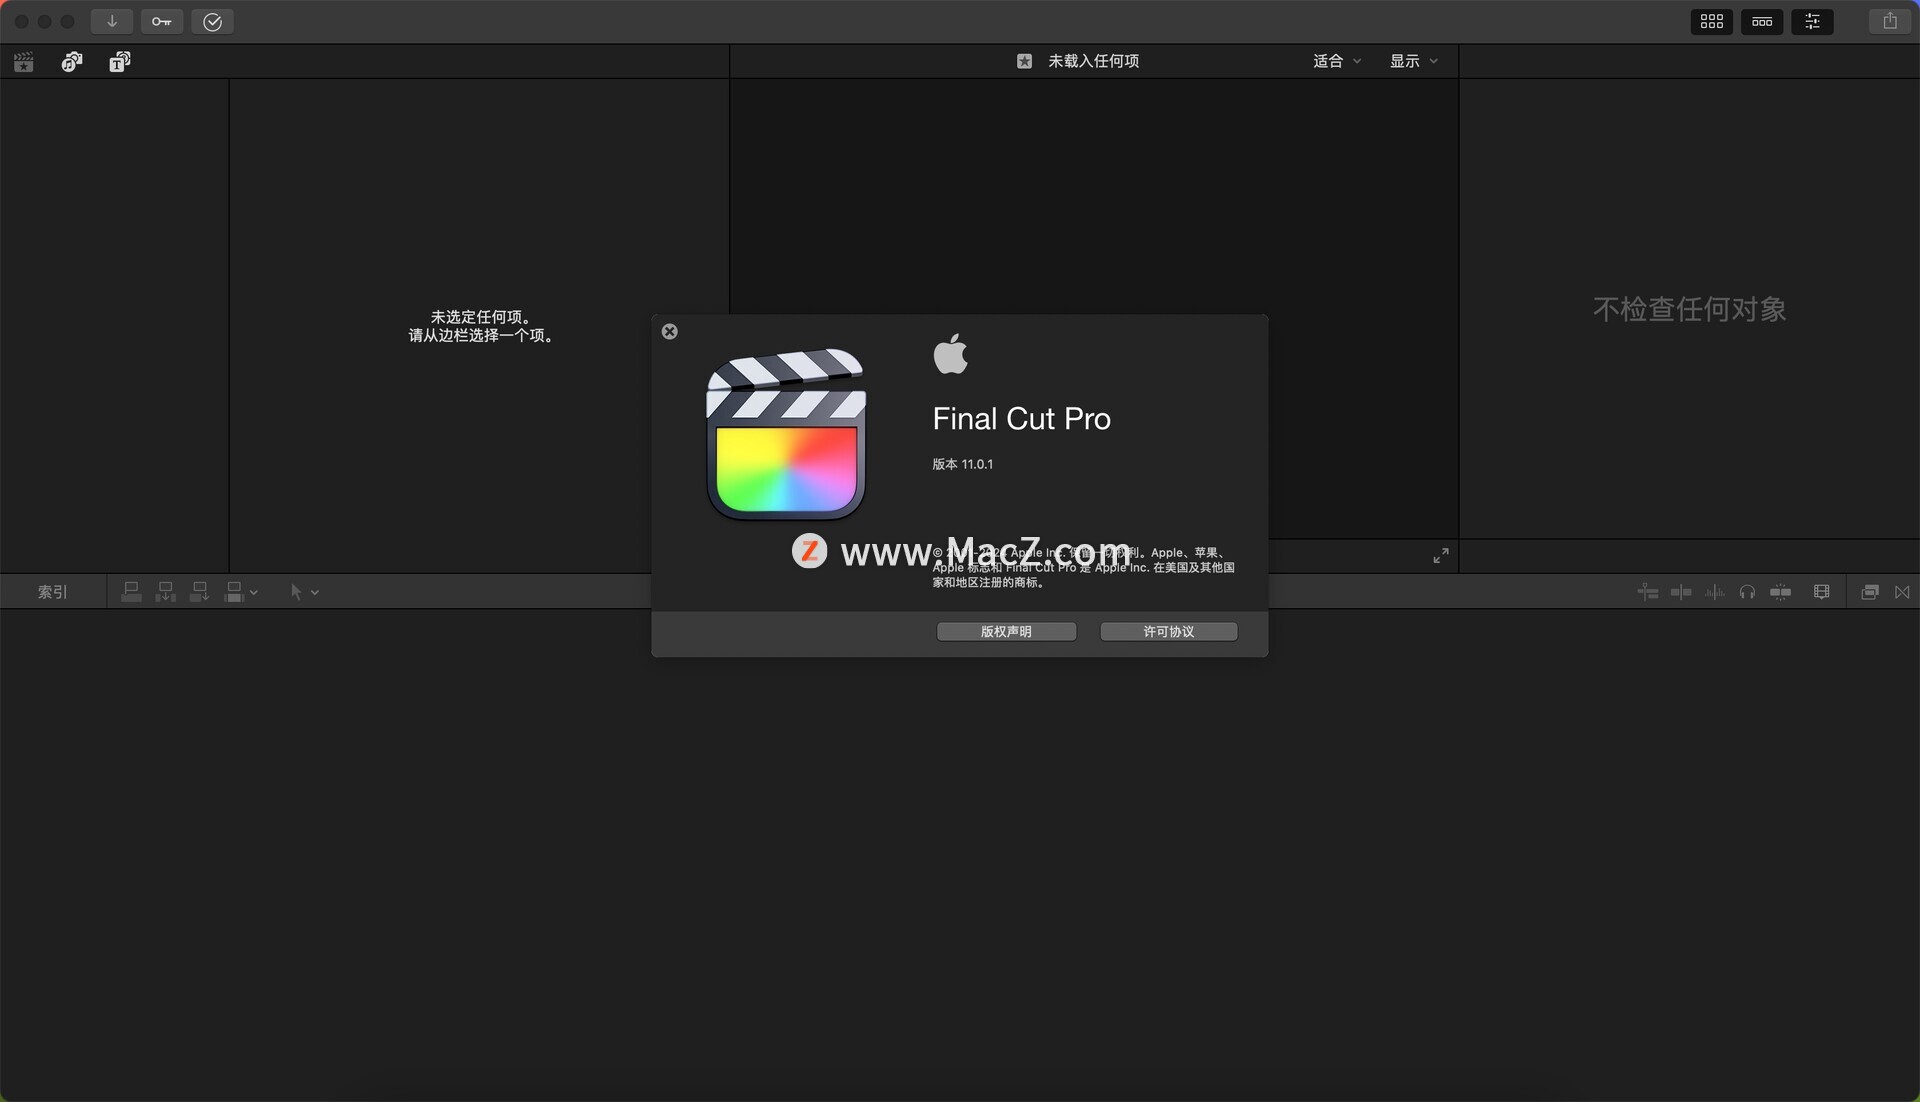
Task: Click the Apple logo in About dialog
Action: point(951,354)
